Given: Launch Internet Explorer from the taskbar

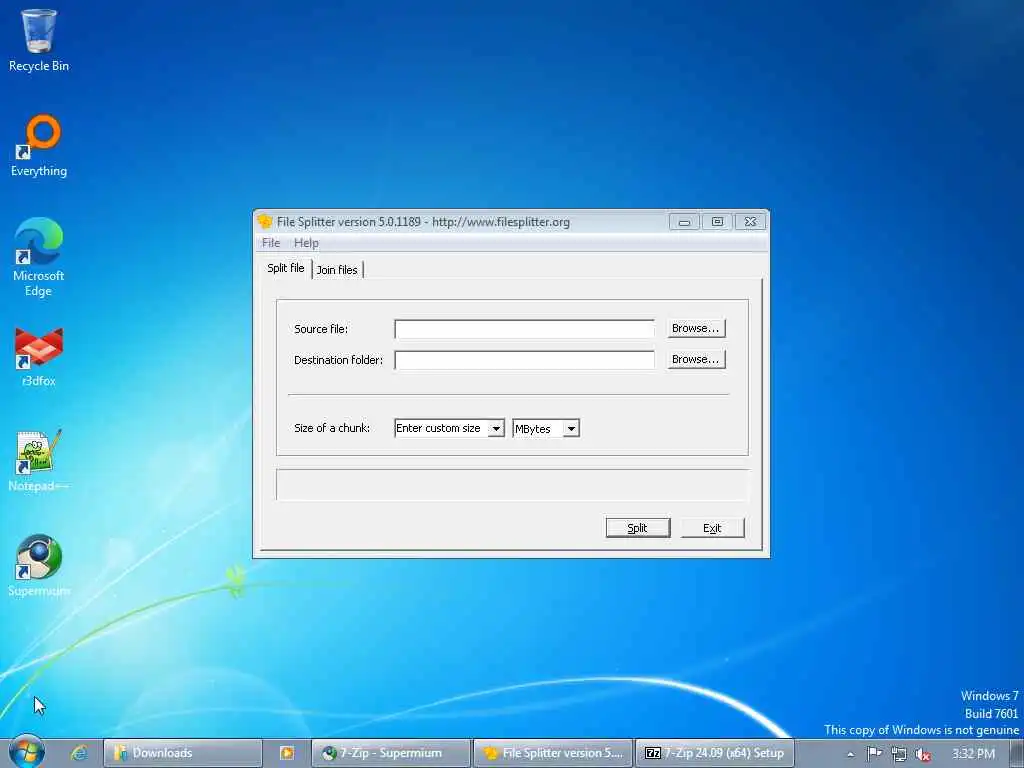Looking at the screenshot, I should point(80,753).
